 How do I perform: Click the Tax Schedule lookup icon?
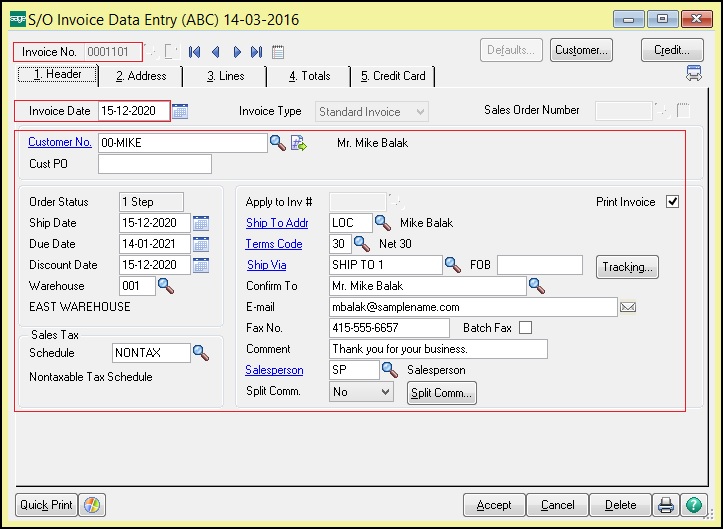201,352
